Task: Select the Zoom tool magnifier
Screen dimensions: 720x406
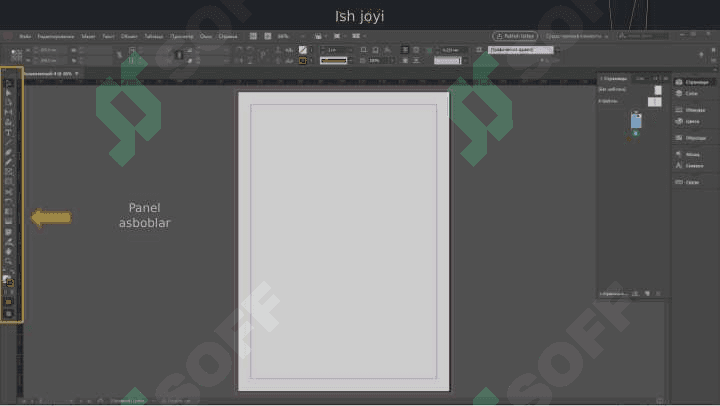Action: (x=9, y=260)
